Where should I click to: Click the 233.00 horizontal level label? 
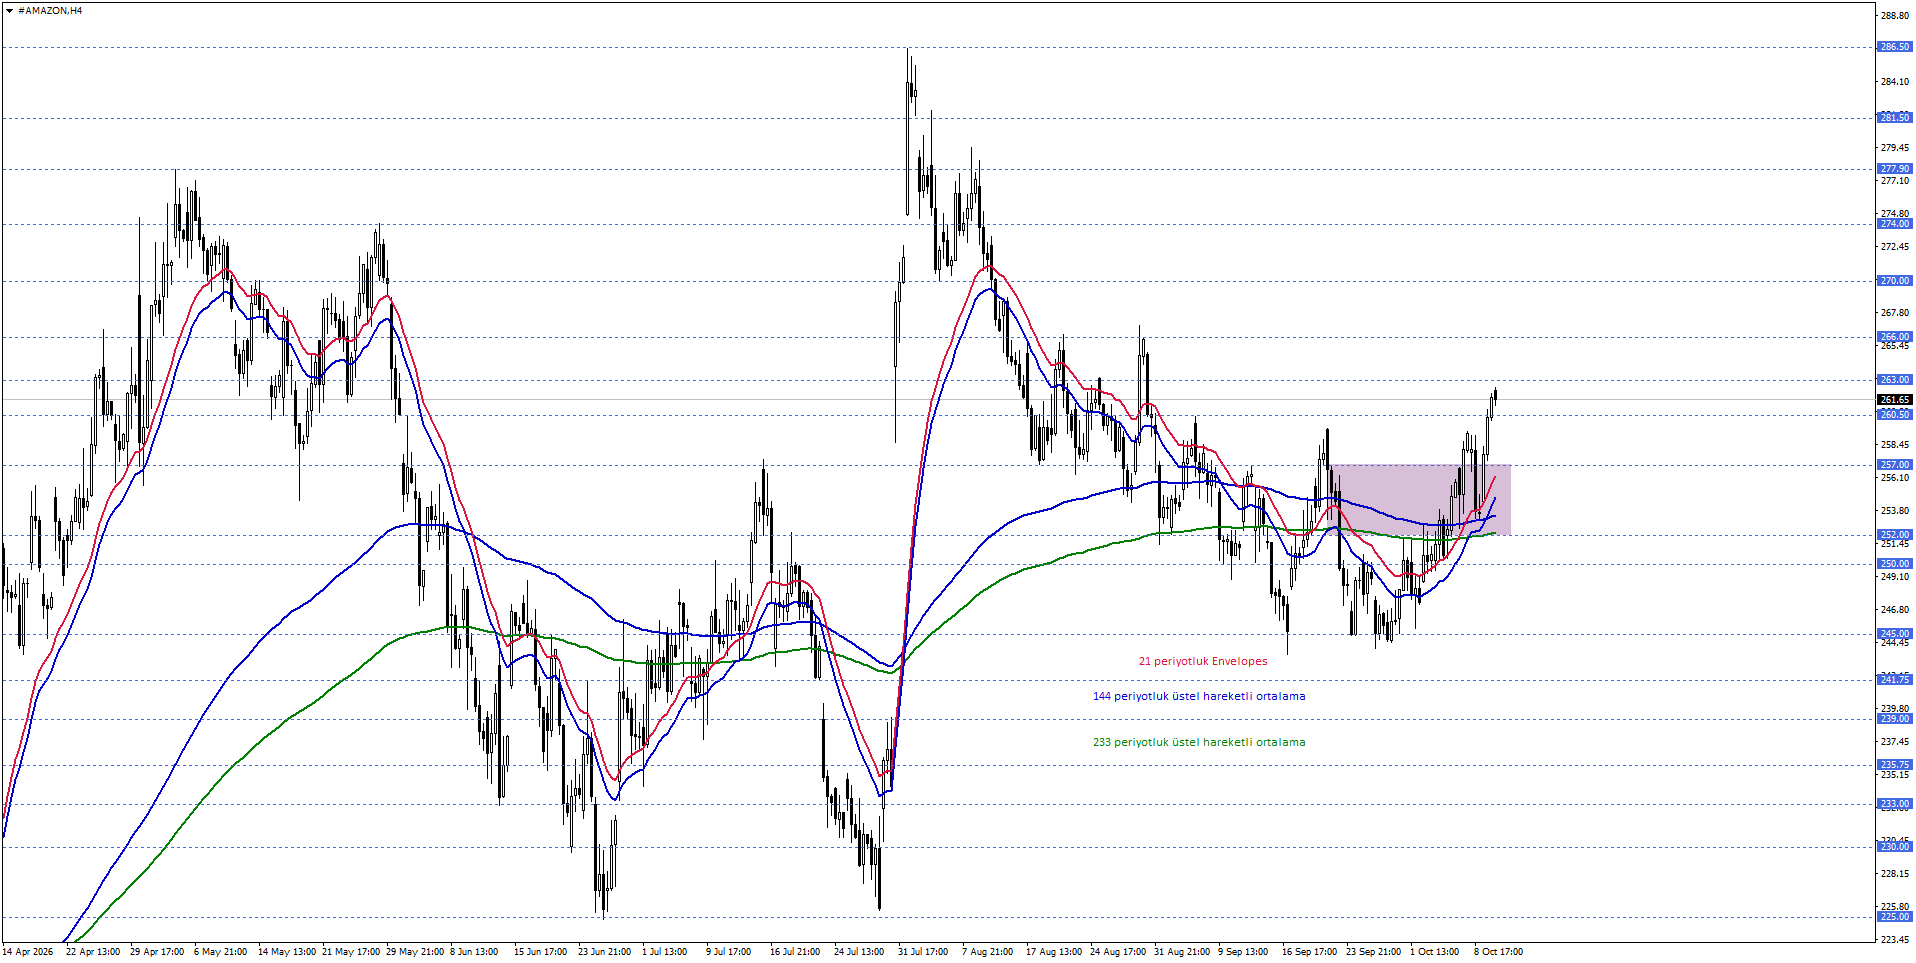pos(1895,804)
